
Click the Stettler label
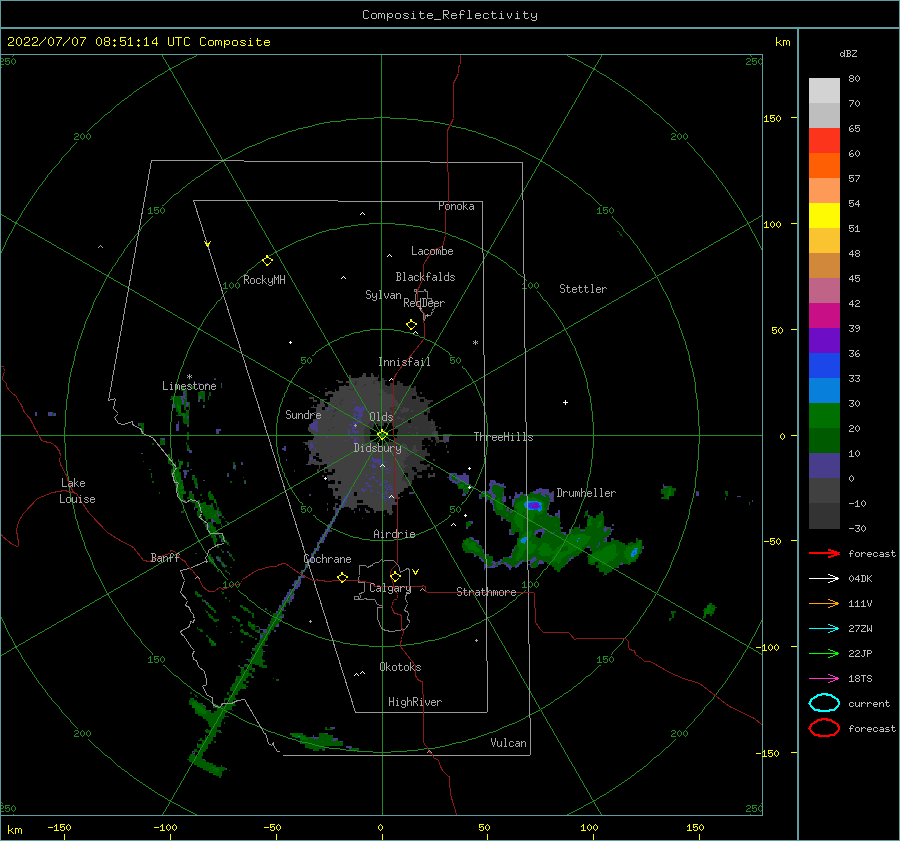pos(583,289)
